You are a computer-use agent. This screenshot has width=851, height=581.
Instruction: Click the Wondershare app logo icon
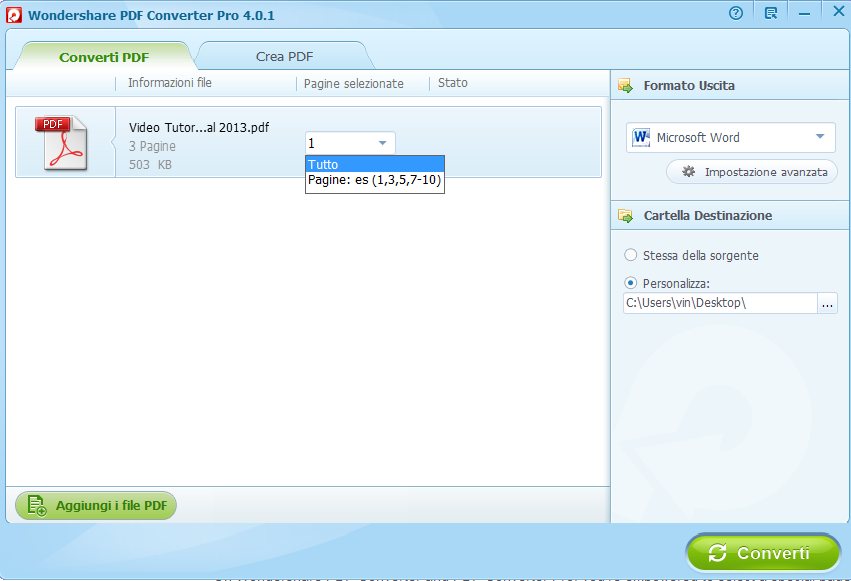pos(14,15)
